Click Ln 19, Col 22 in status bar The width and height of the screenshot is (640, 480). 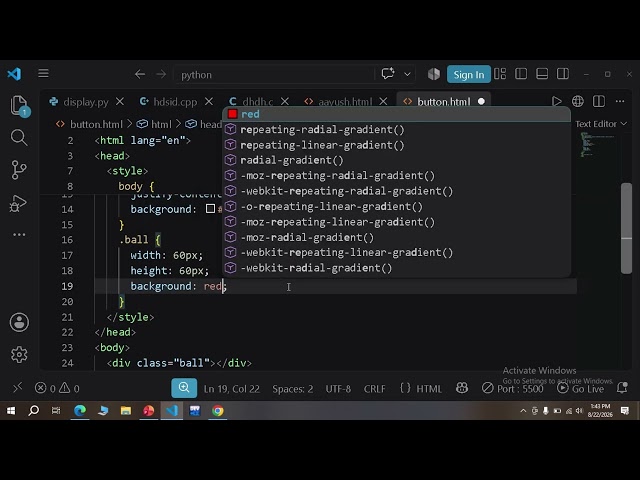coord(231,389)
